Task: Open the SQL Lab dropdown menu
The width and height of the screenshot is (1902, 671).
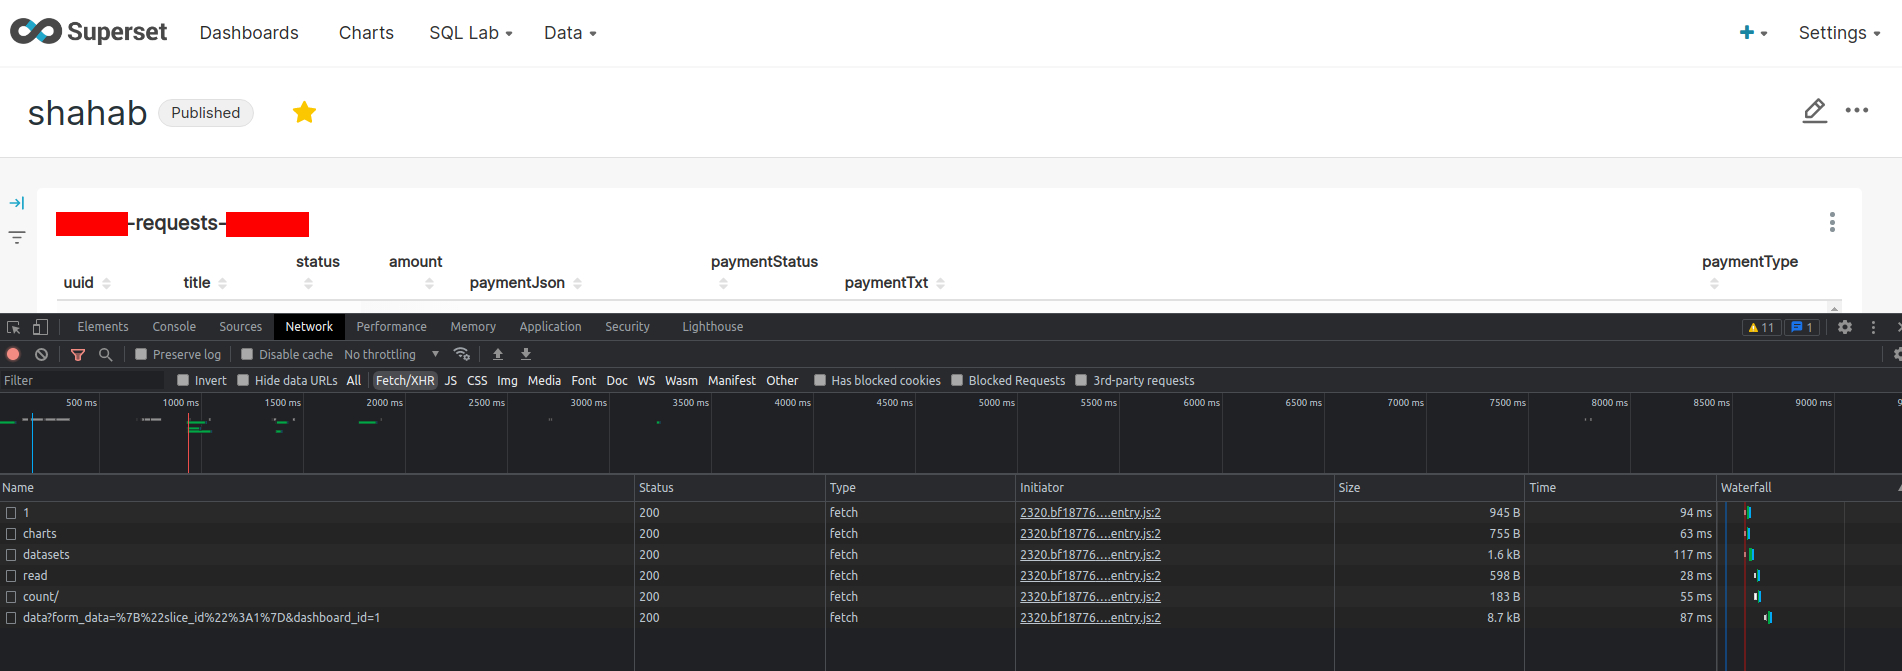Action: [x=471, y=33]
